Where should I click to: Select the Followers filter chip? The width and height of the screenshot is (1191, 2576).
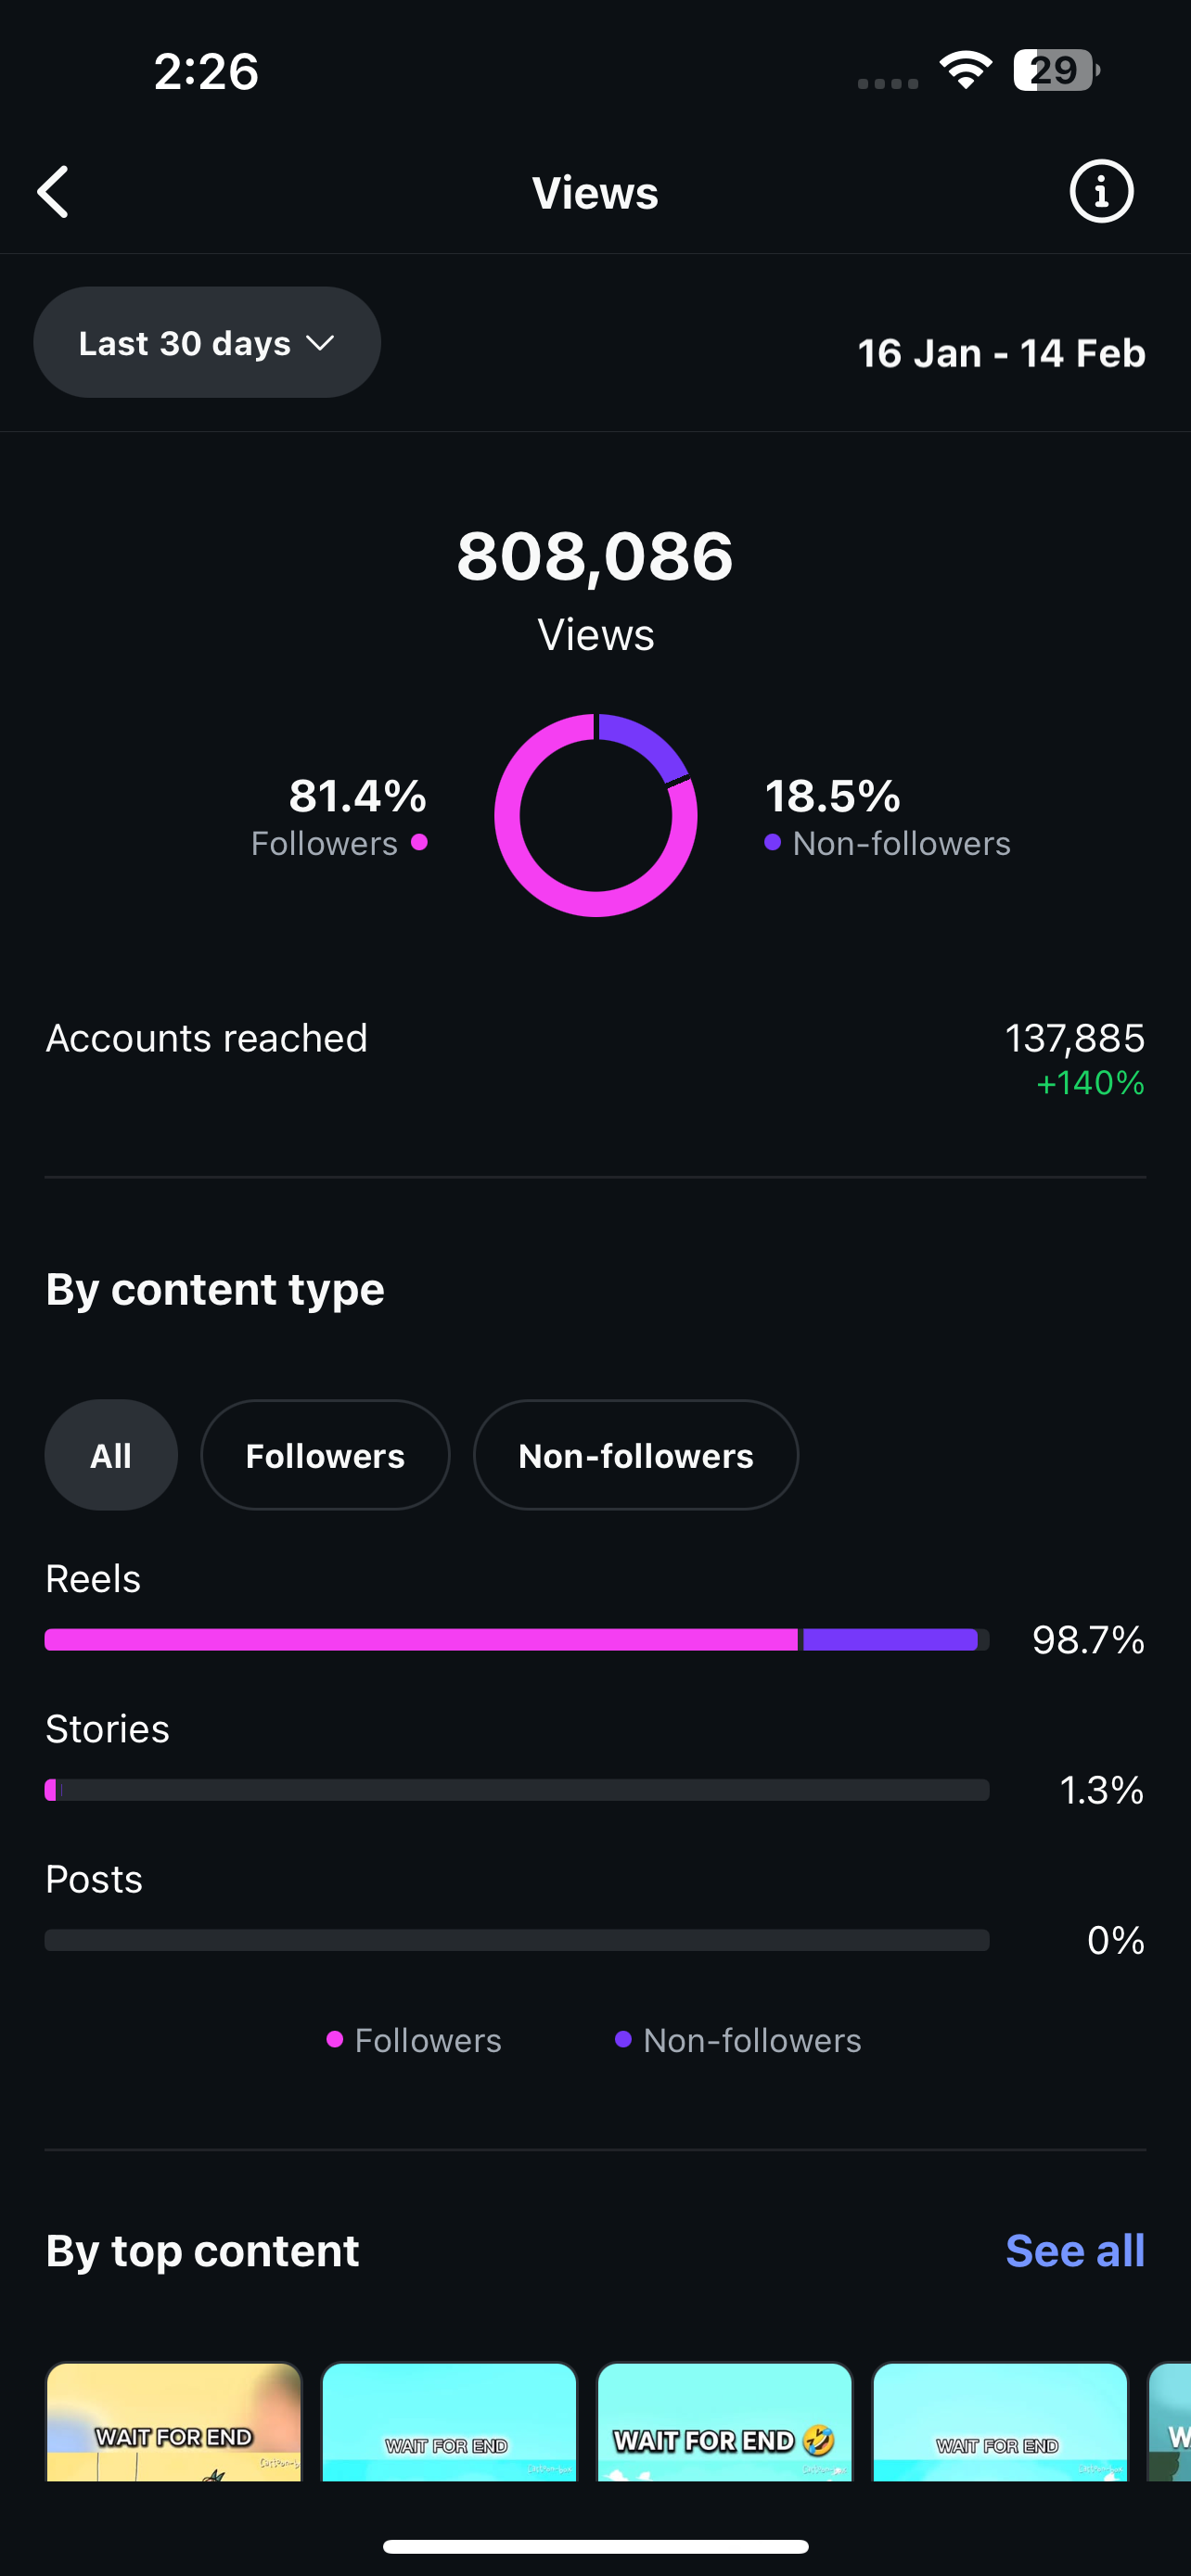[x=325, y=1455]
